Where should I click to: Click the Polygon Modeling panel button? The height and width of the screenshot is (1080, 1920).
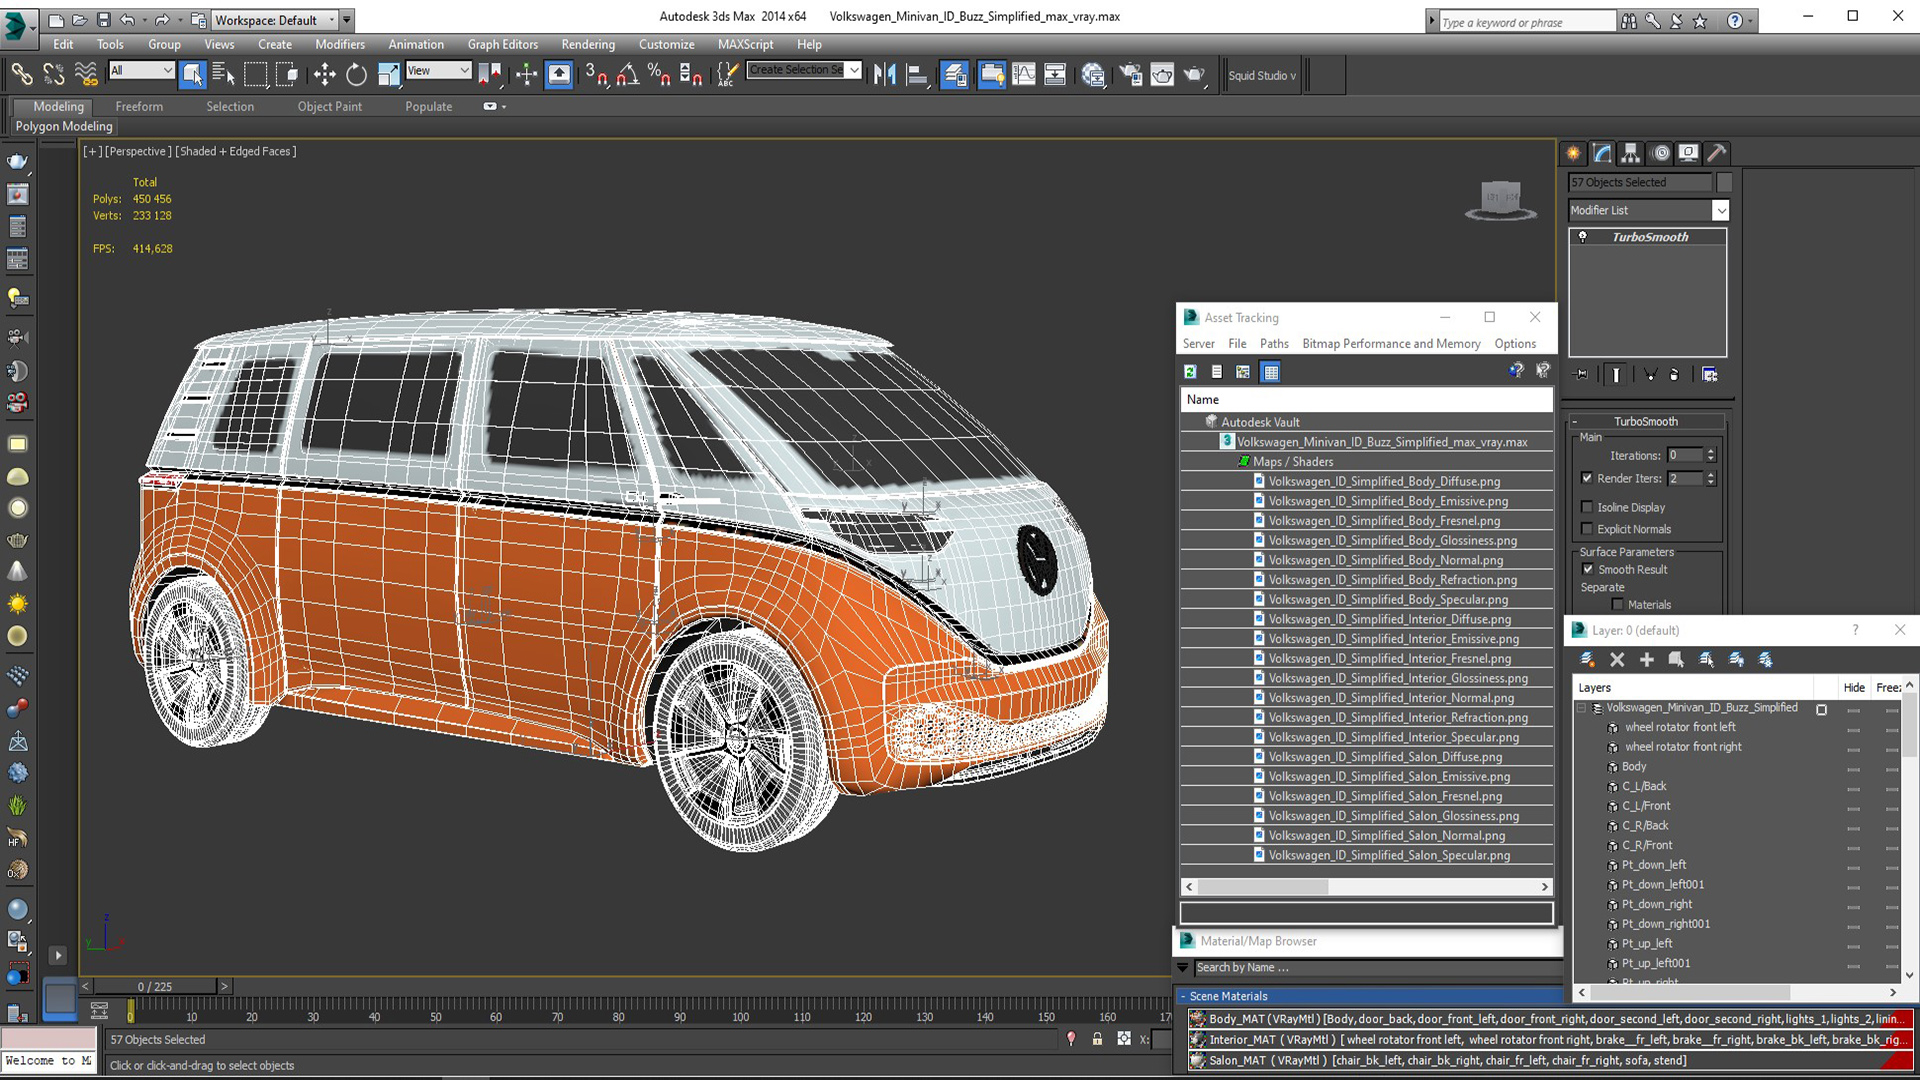point(64,126)
